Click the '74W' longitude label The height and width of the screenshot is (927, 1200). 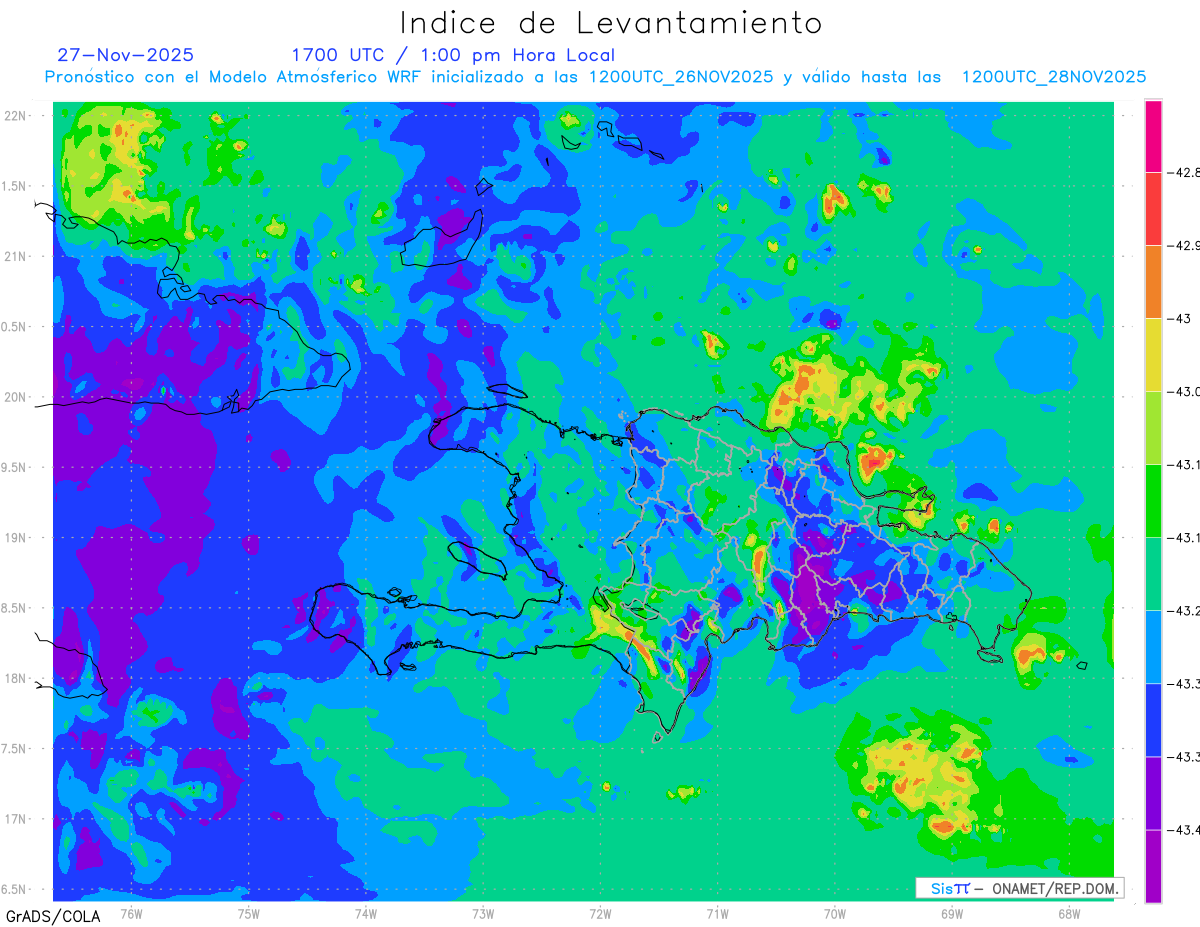point(366,913)
